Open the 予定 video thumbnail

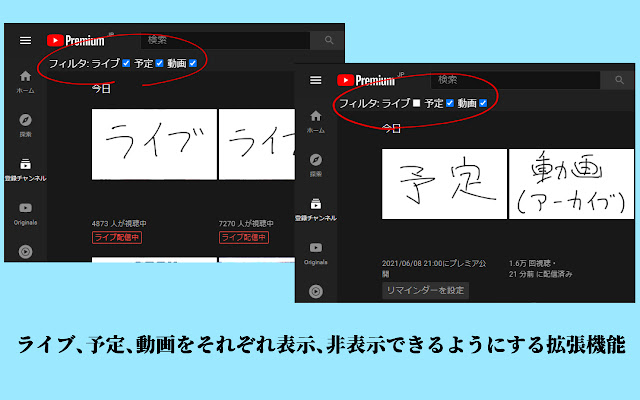444,184
